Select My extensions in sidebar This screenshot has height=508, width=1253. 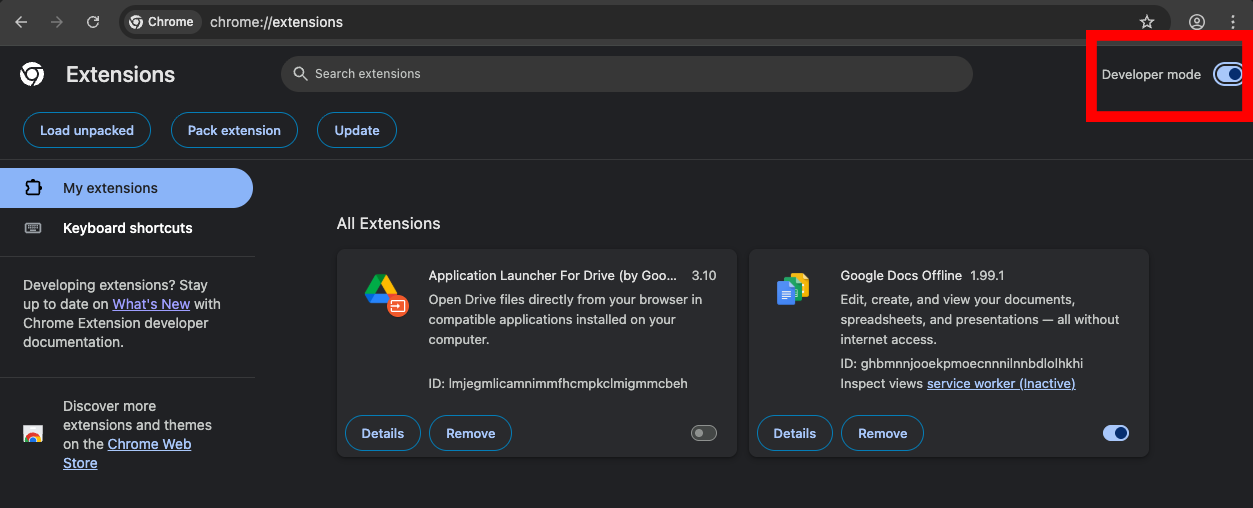126,188
